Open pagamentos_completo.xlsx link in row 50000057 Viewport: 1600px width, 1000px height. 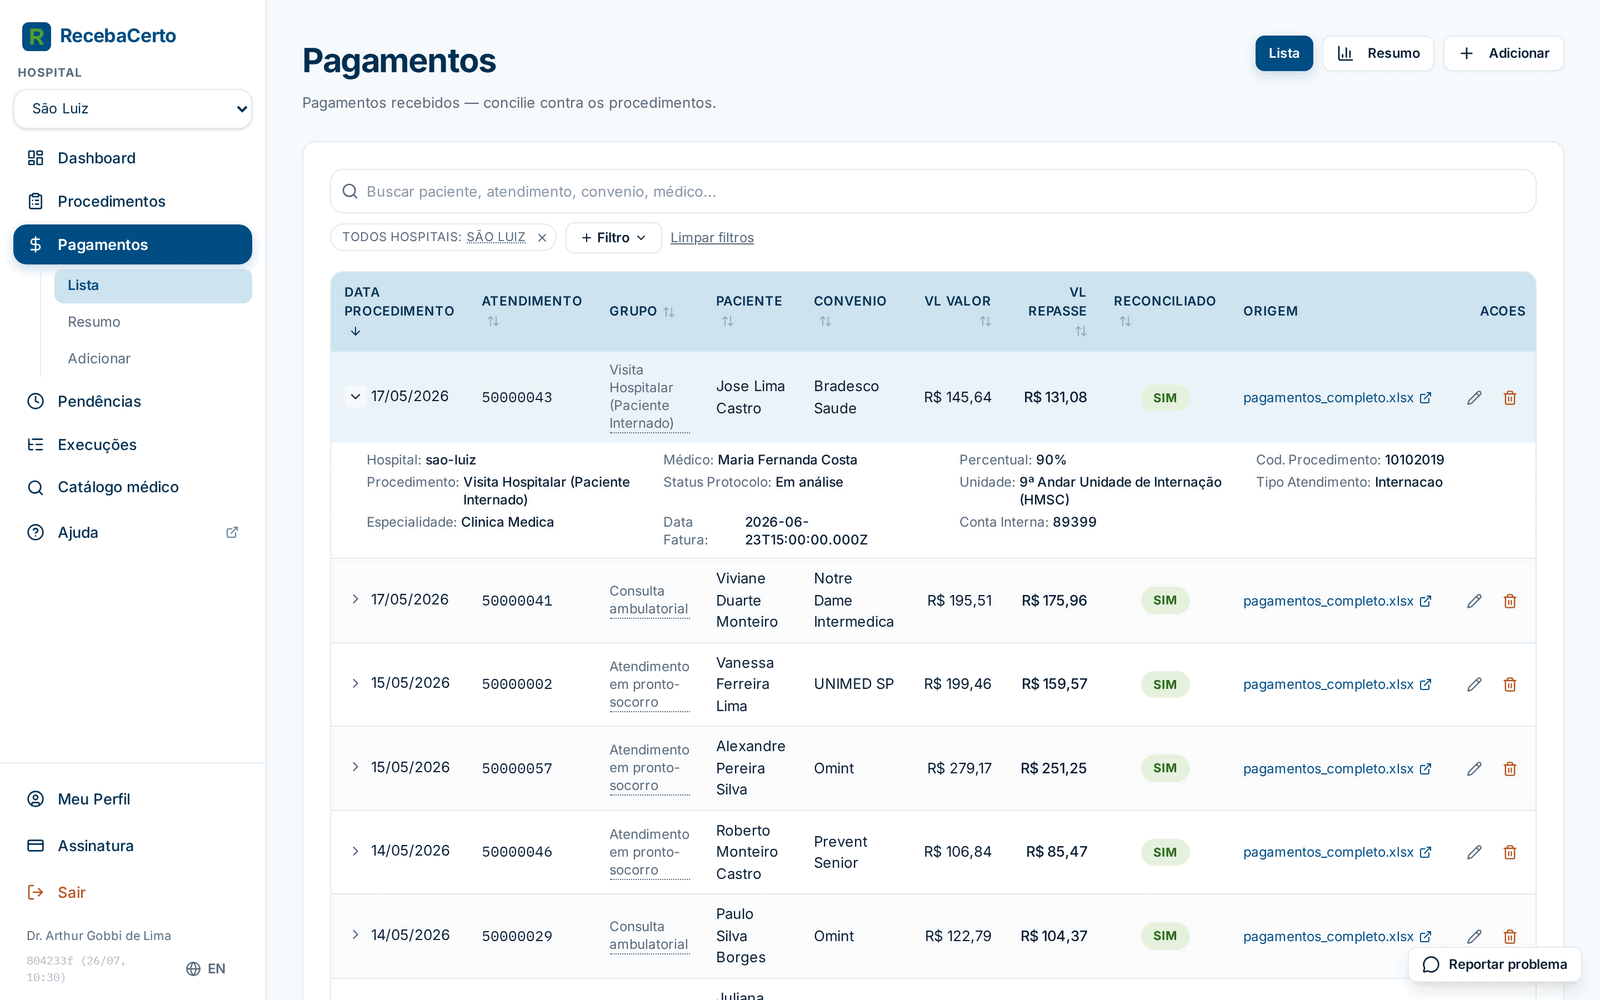[x=1337, y=769]
